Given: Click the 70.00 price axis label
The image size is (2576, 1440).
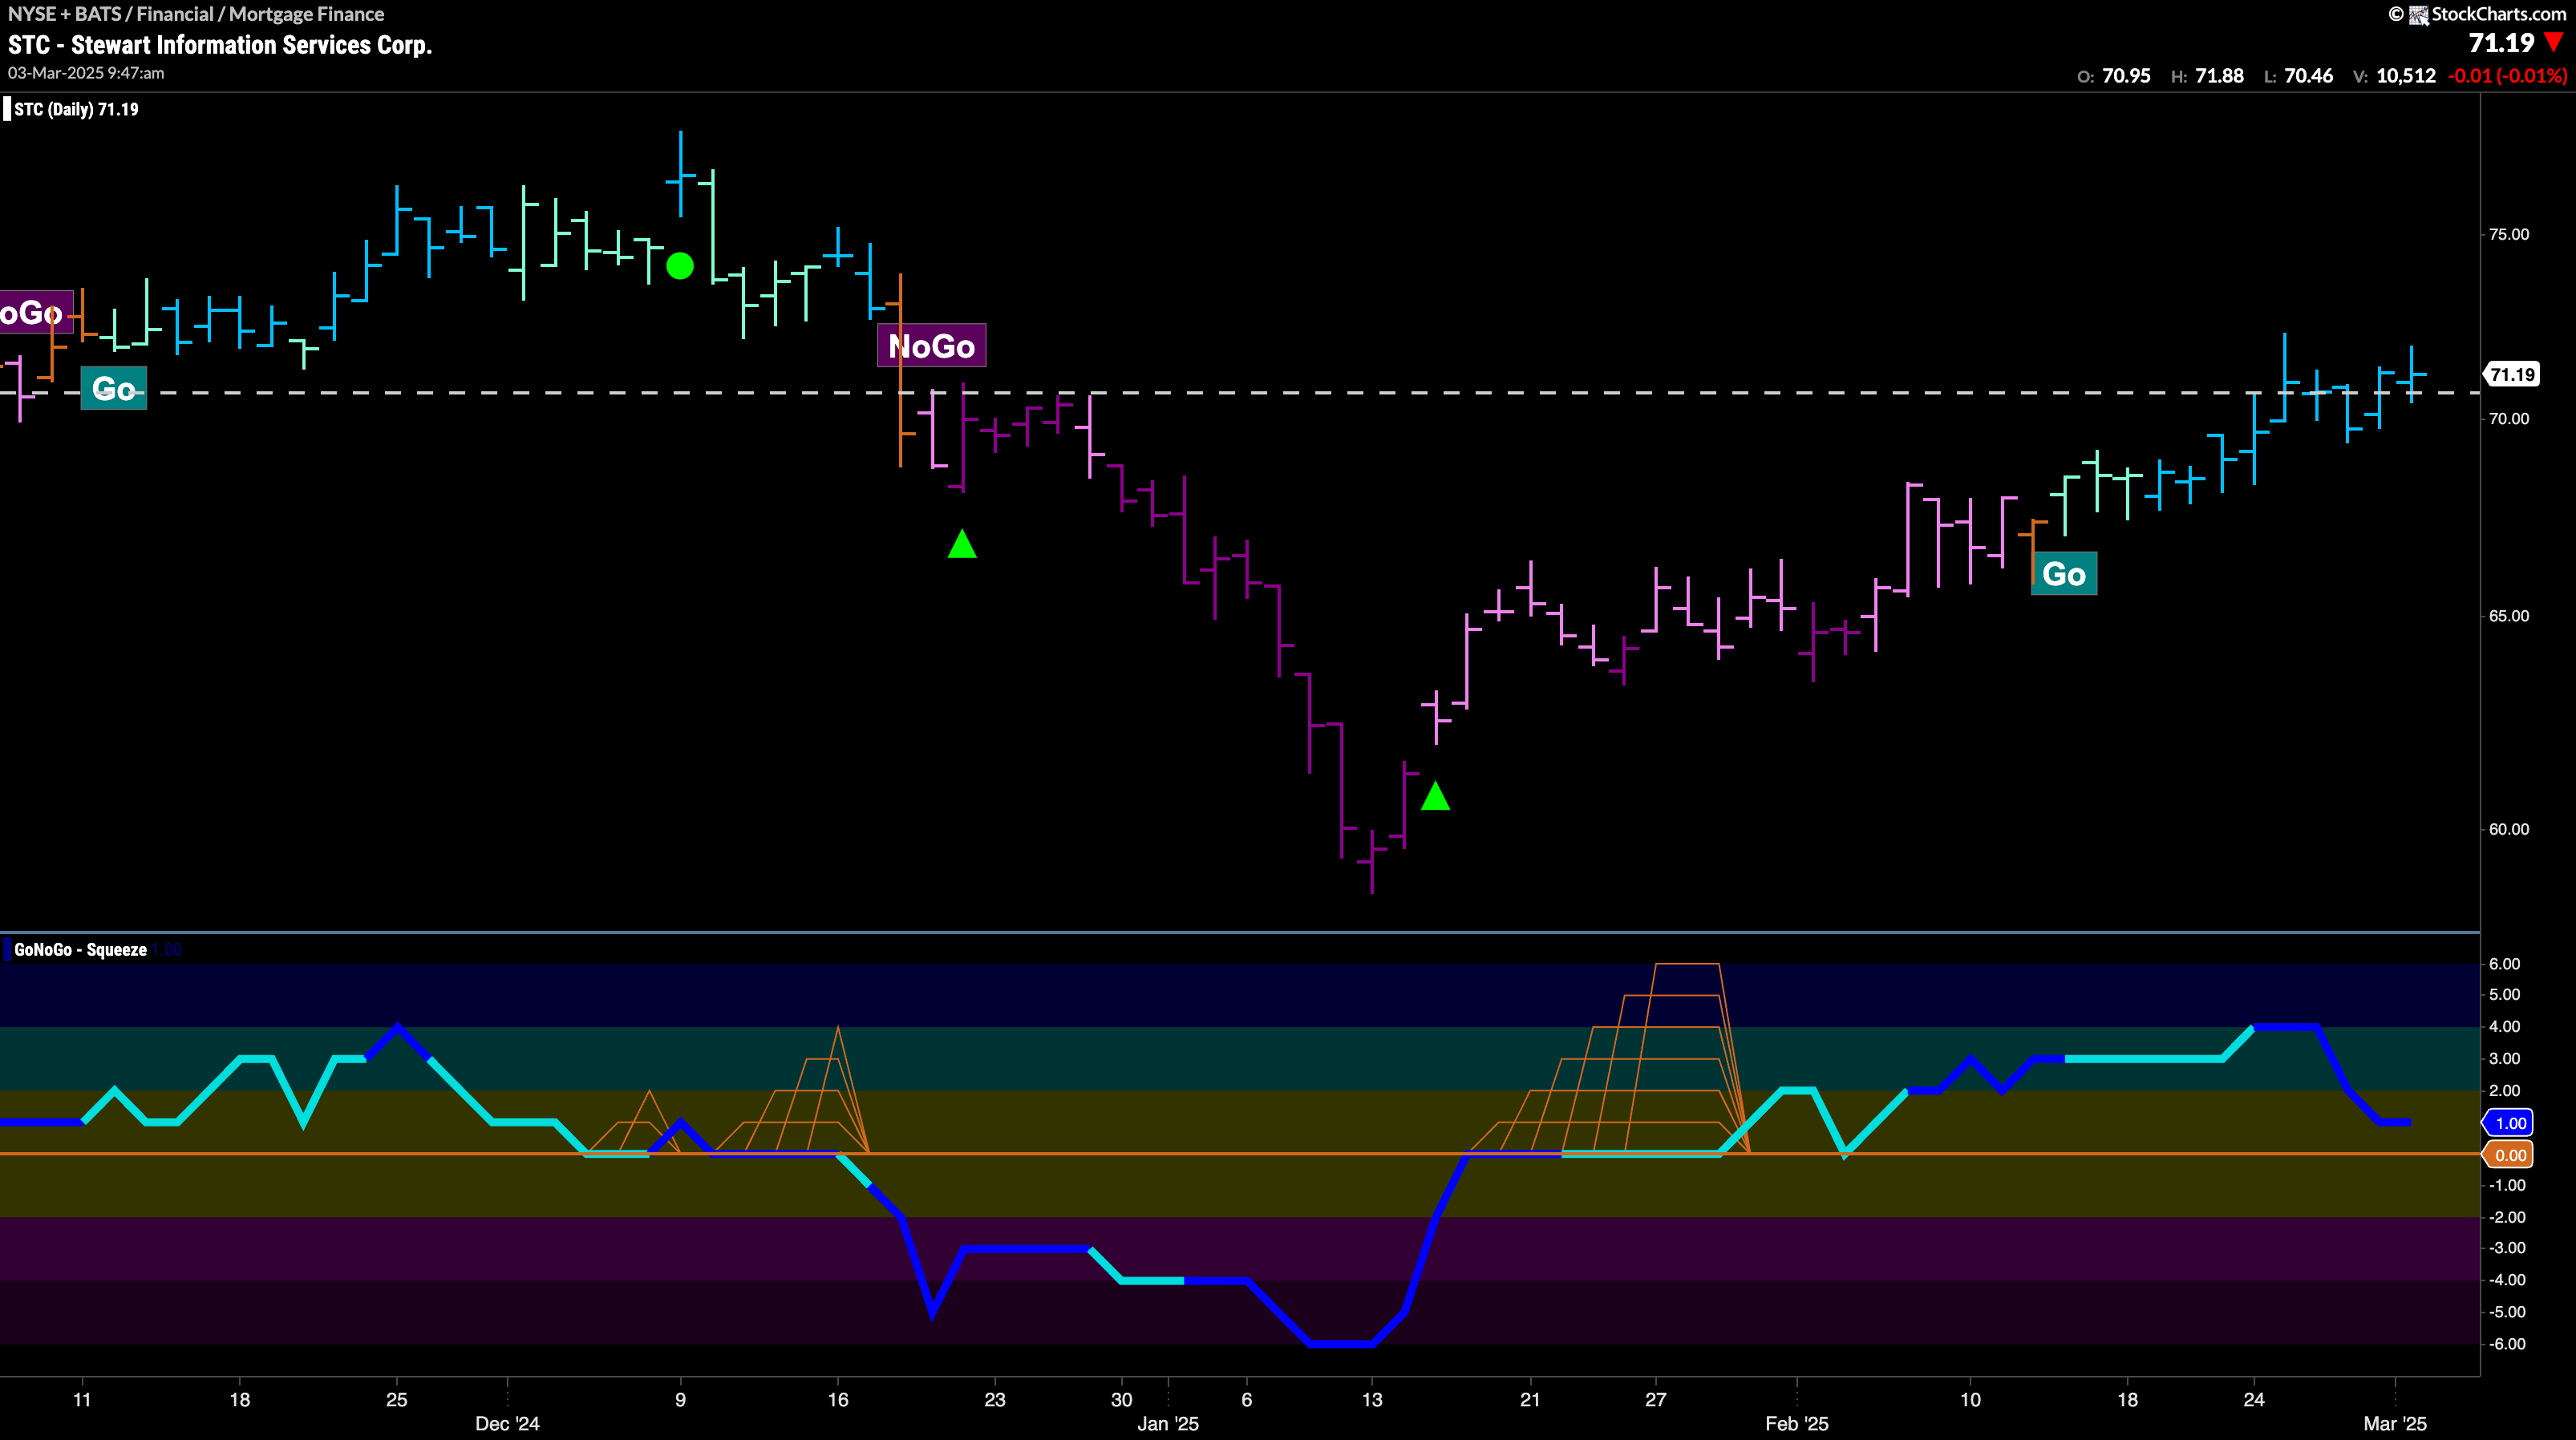Looking at the screenshot, I should click(x=2508, y=419).
